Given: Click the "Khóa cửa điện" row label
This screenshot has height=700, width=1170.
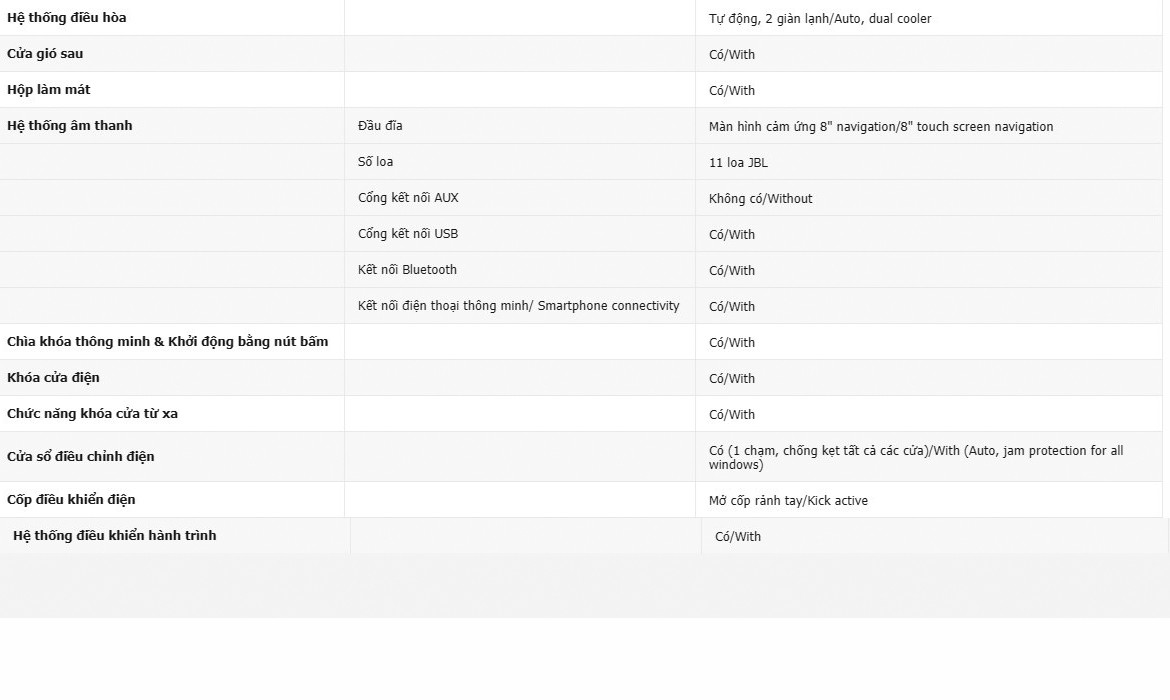Looking at the screenshot, I should pyautogui.click(x=53, y=378).
